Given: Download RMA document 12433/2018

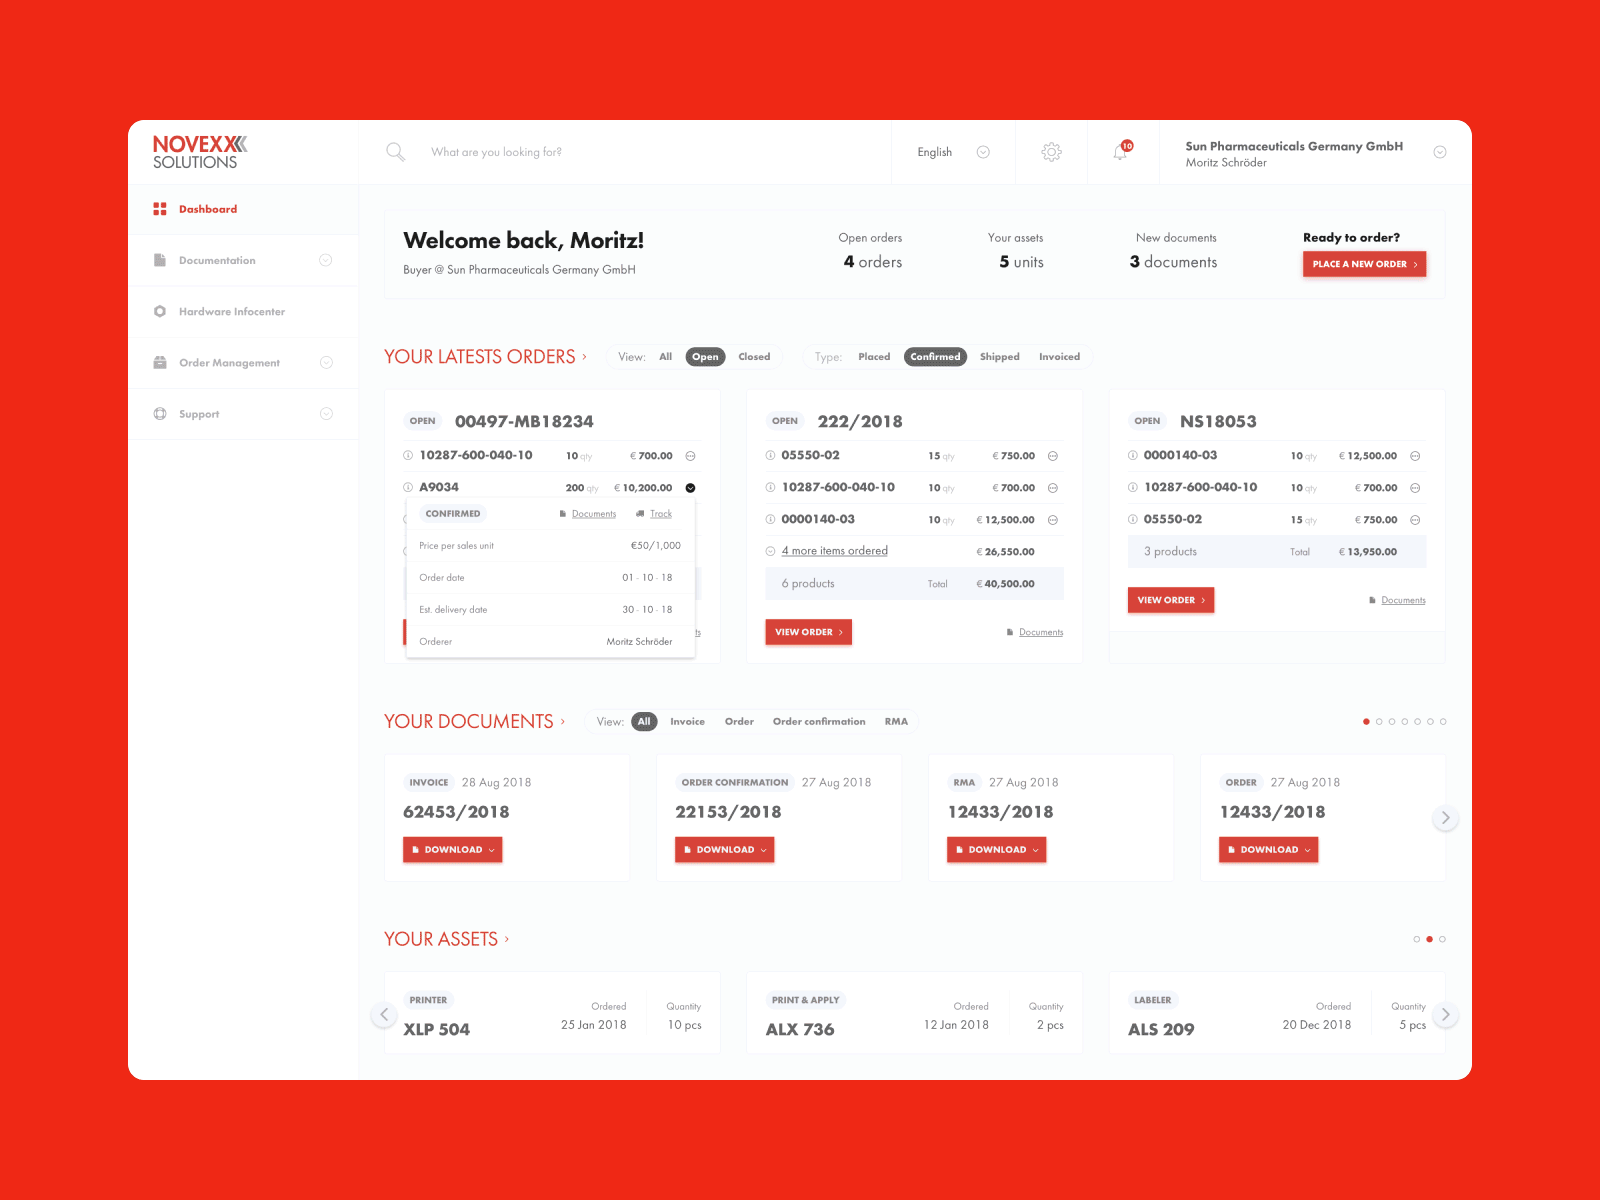Looking at the screenshot, I should [996, 850].
